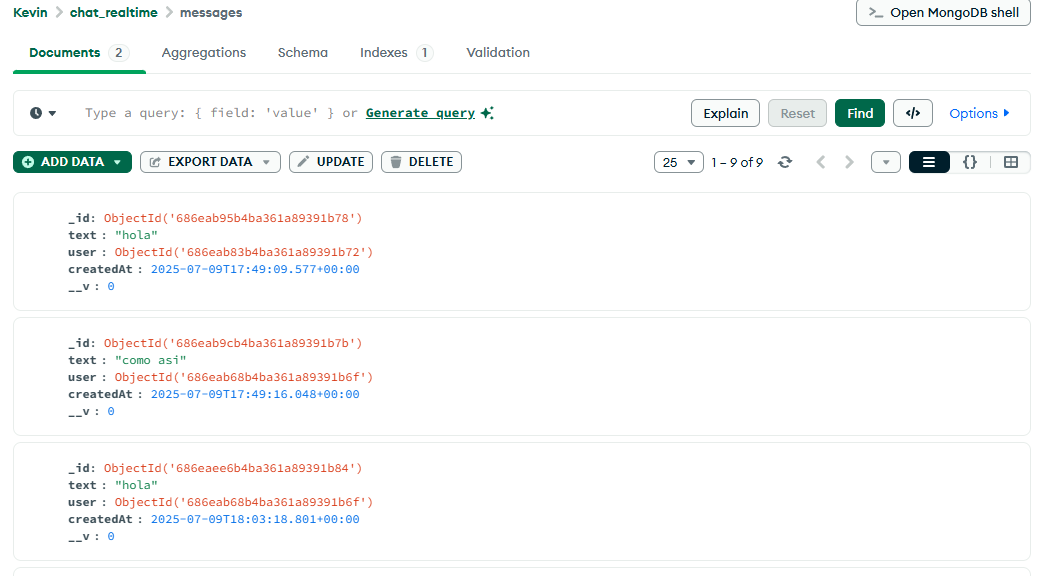Screen dimensions: 1037x576
Task: Go to the Validation tab
Action: click(x=498, y=53)
